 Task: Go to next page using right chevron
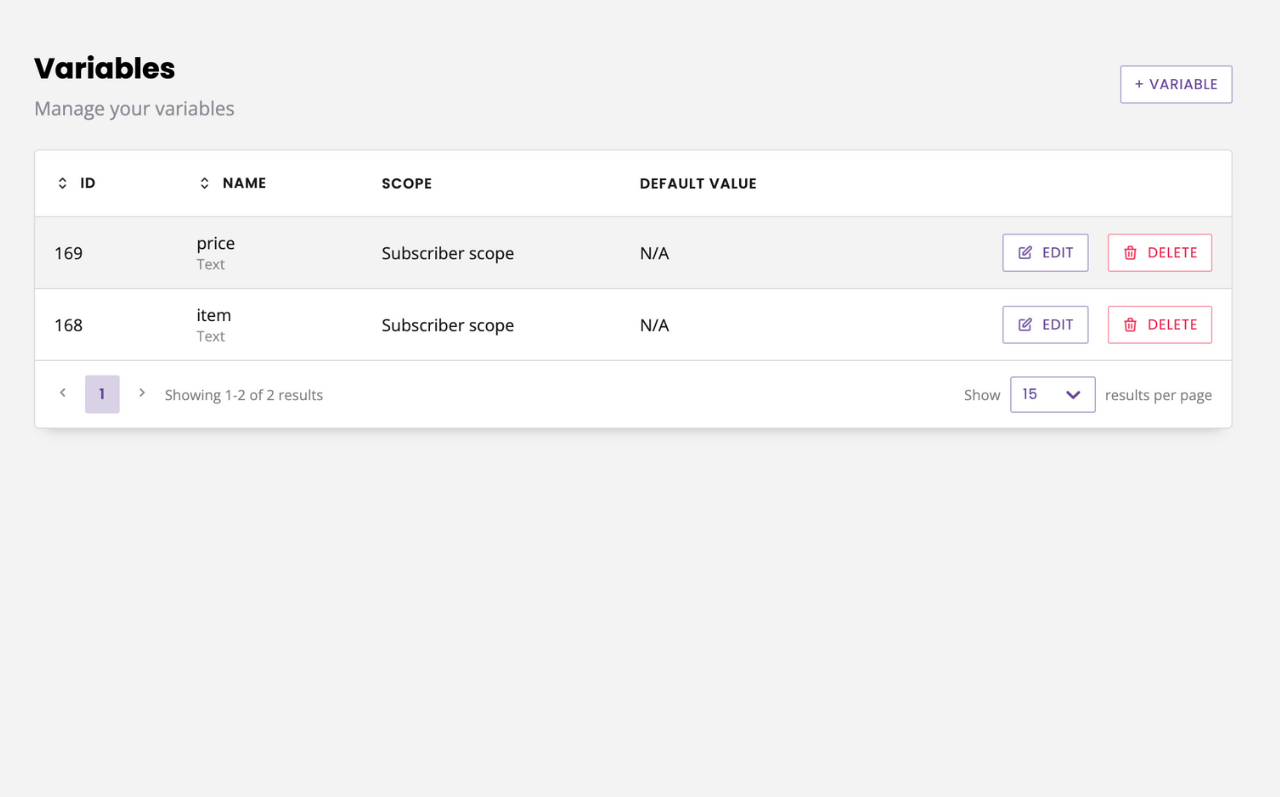click(x=142, y=394)
